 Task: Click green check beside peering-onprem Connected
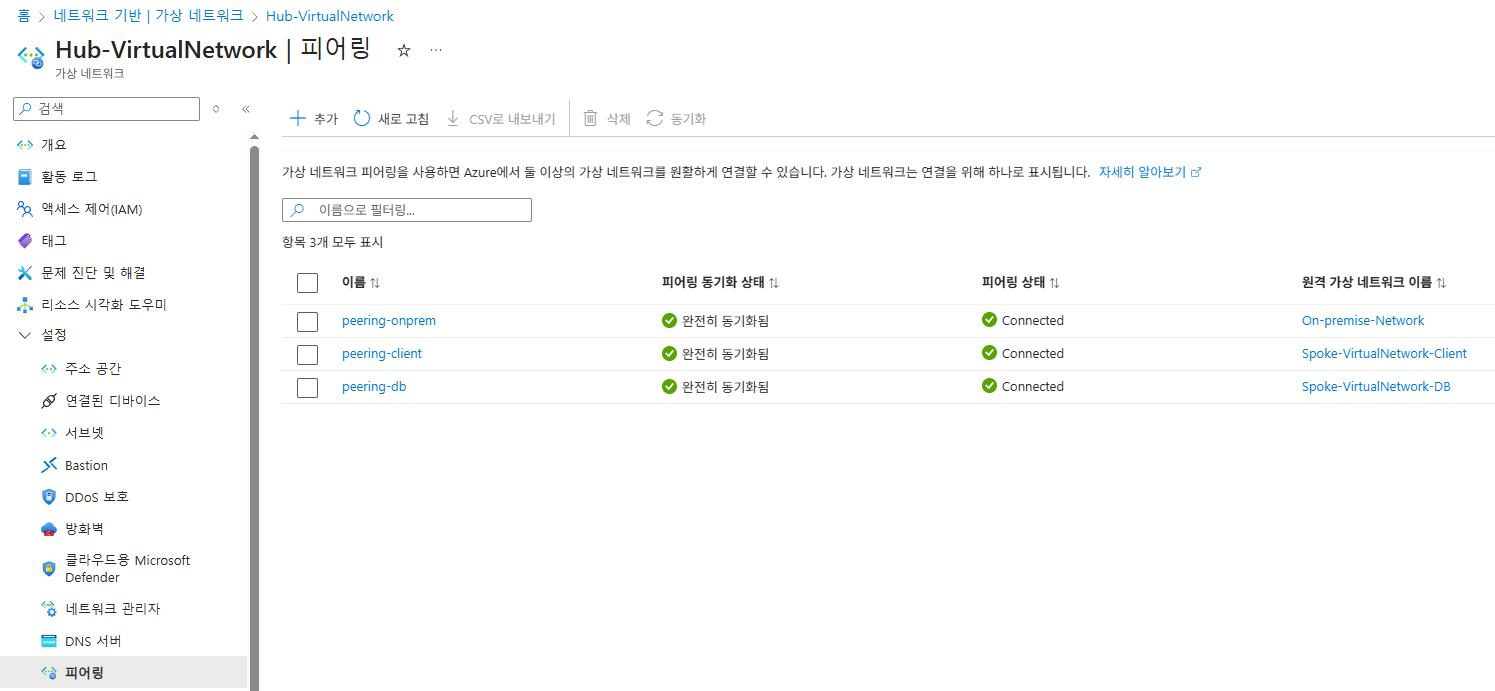990,321
